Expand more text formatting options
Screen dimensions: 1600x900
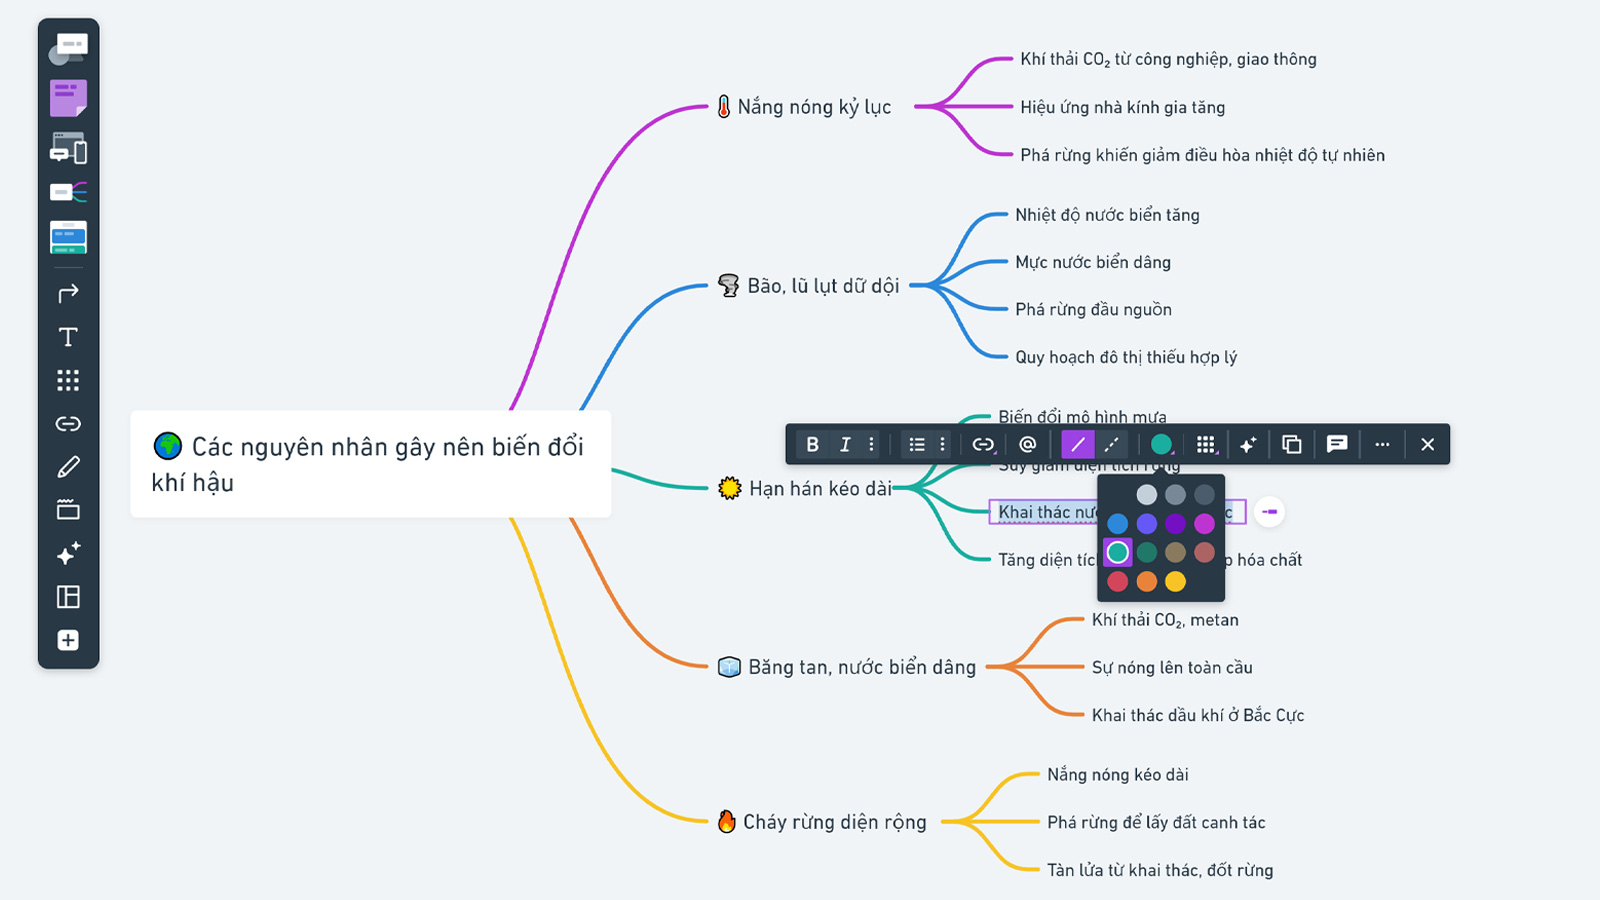tap(871, 445)
